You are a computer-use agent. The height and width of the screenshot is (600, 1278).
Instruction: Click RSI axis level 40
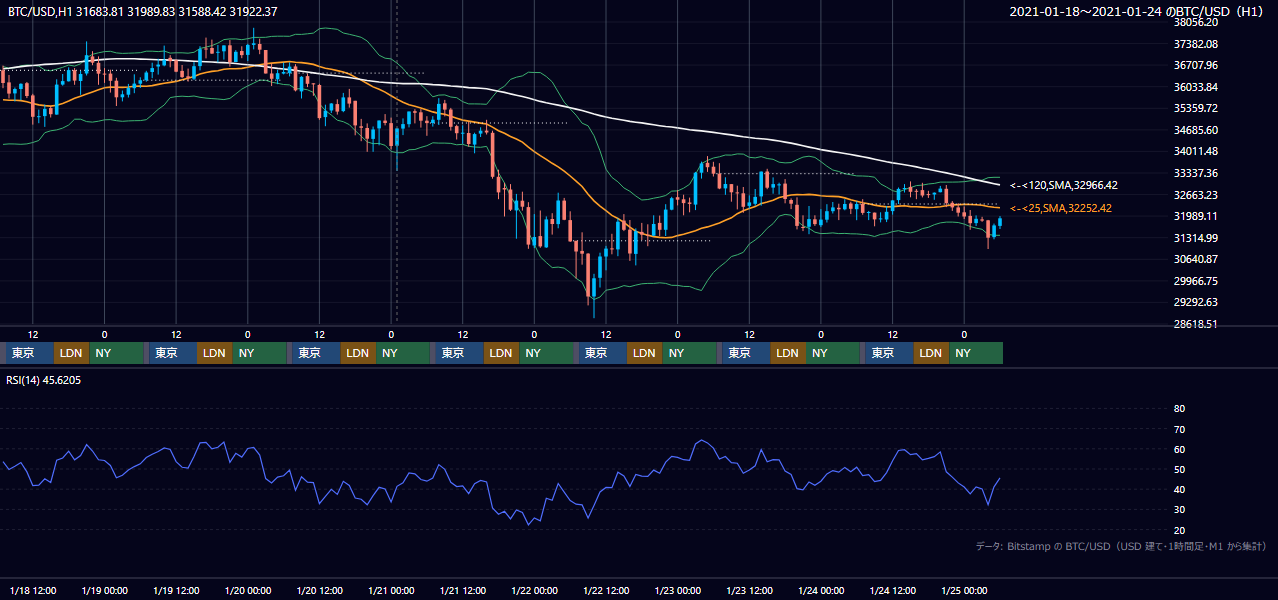click(x=1179, y=489)
